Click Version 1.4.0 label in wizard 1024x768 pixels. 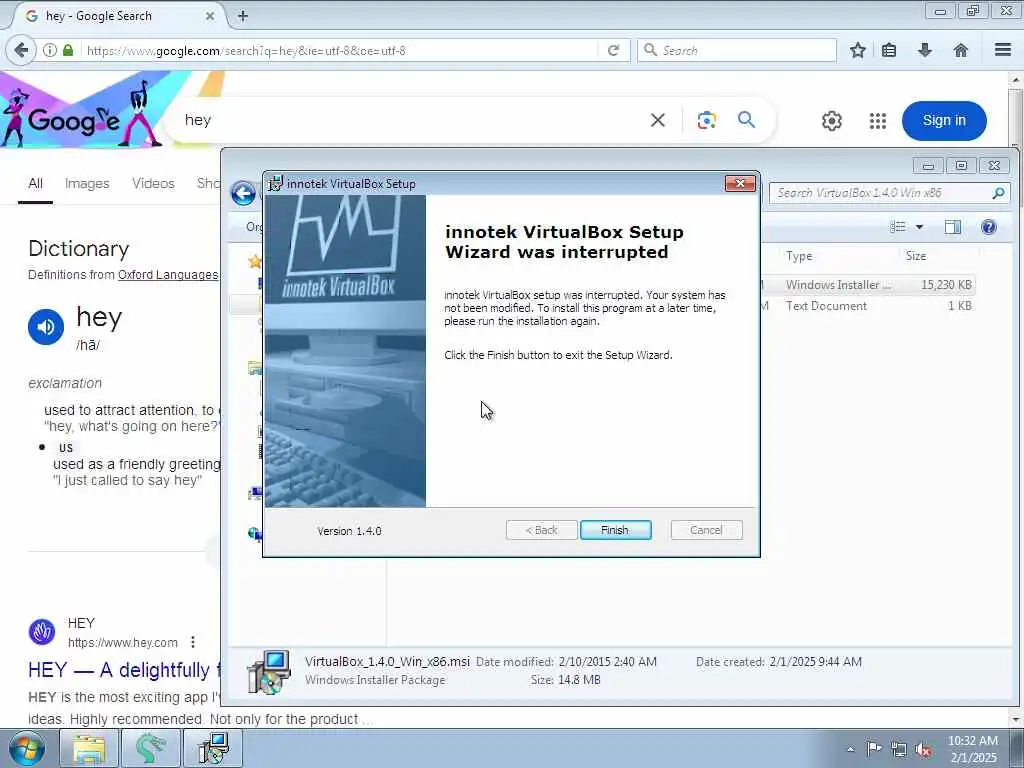349,531
